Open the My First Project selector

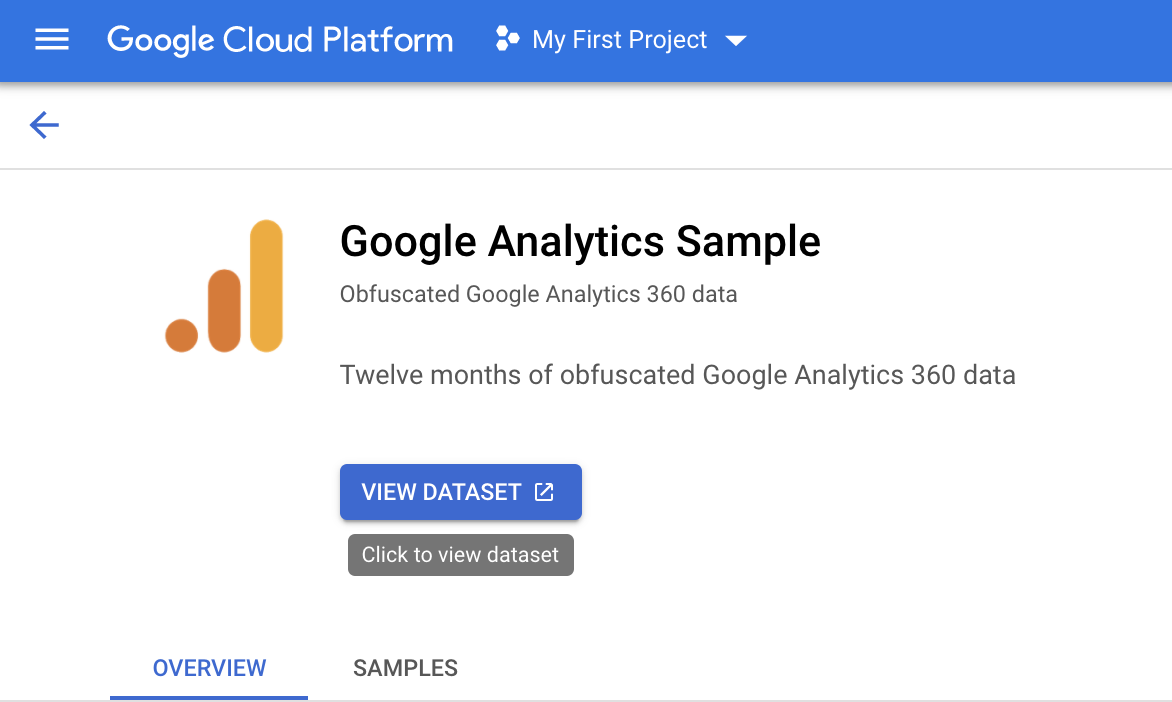(620, 40)
